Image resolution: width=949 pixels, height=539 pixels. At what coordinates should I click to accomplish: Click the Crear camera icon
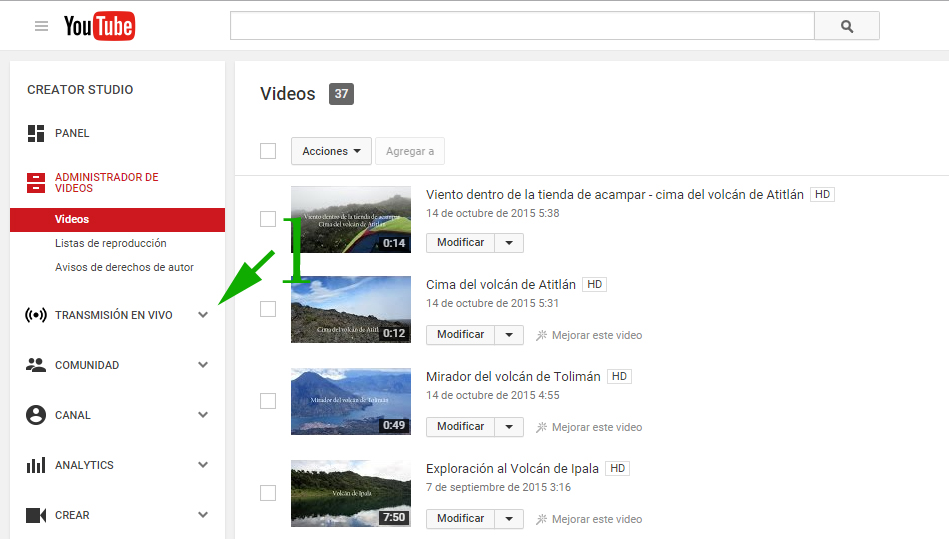coord(36,515)
